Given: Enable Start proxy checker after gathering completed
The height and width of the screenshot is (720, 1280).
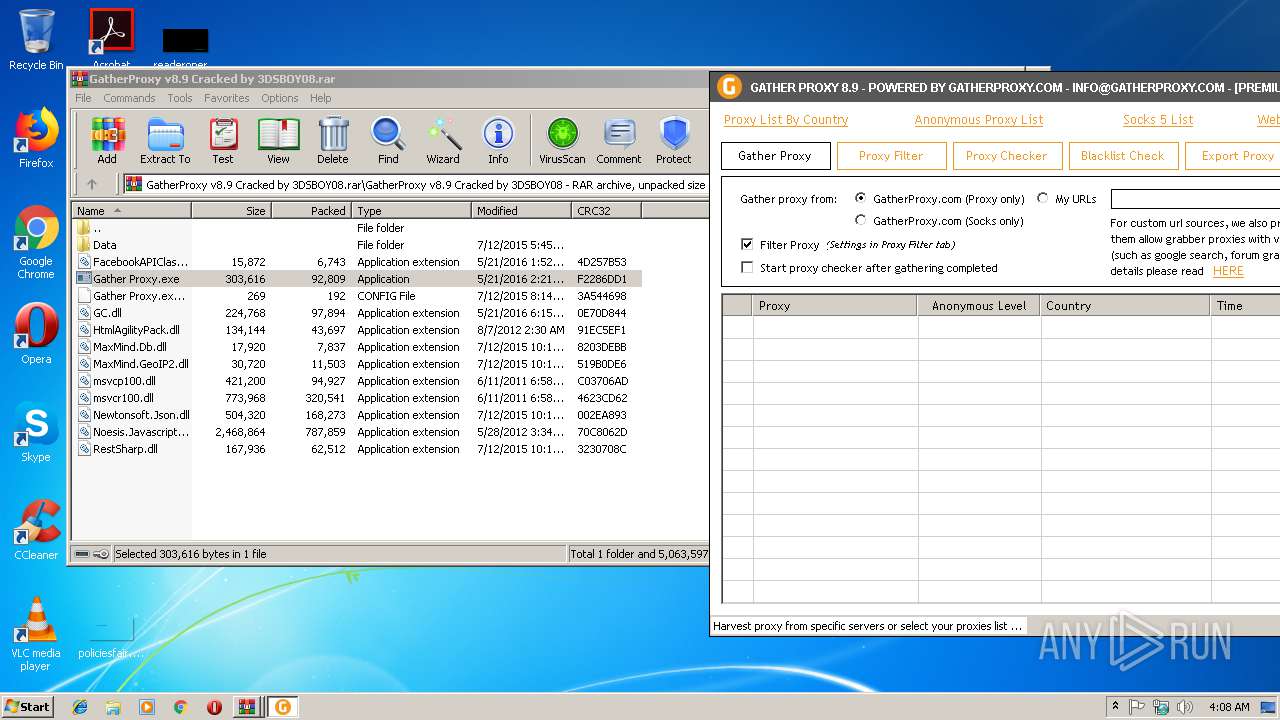Looking at the screenshot, I should click(x=747, y=267).
